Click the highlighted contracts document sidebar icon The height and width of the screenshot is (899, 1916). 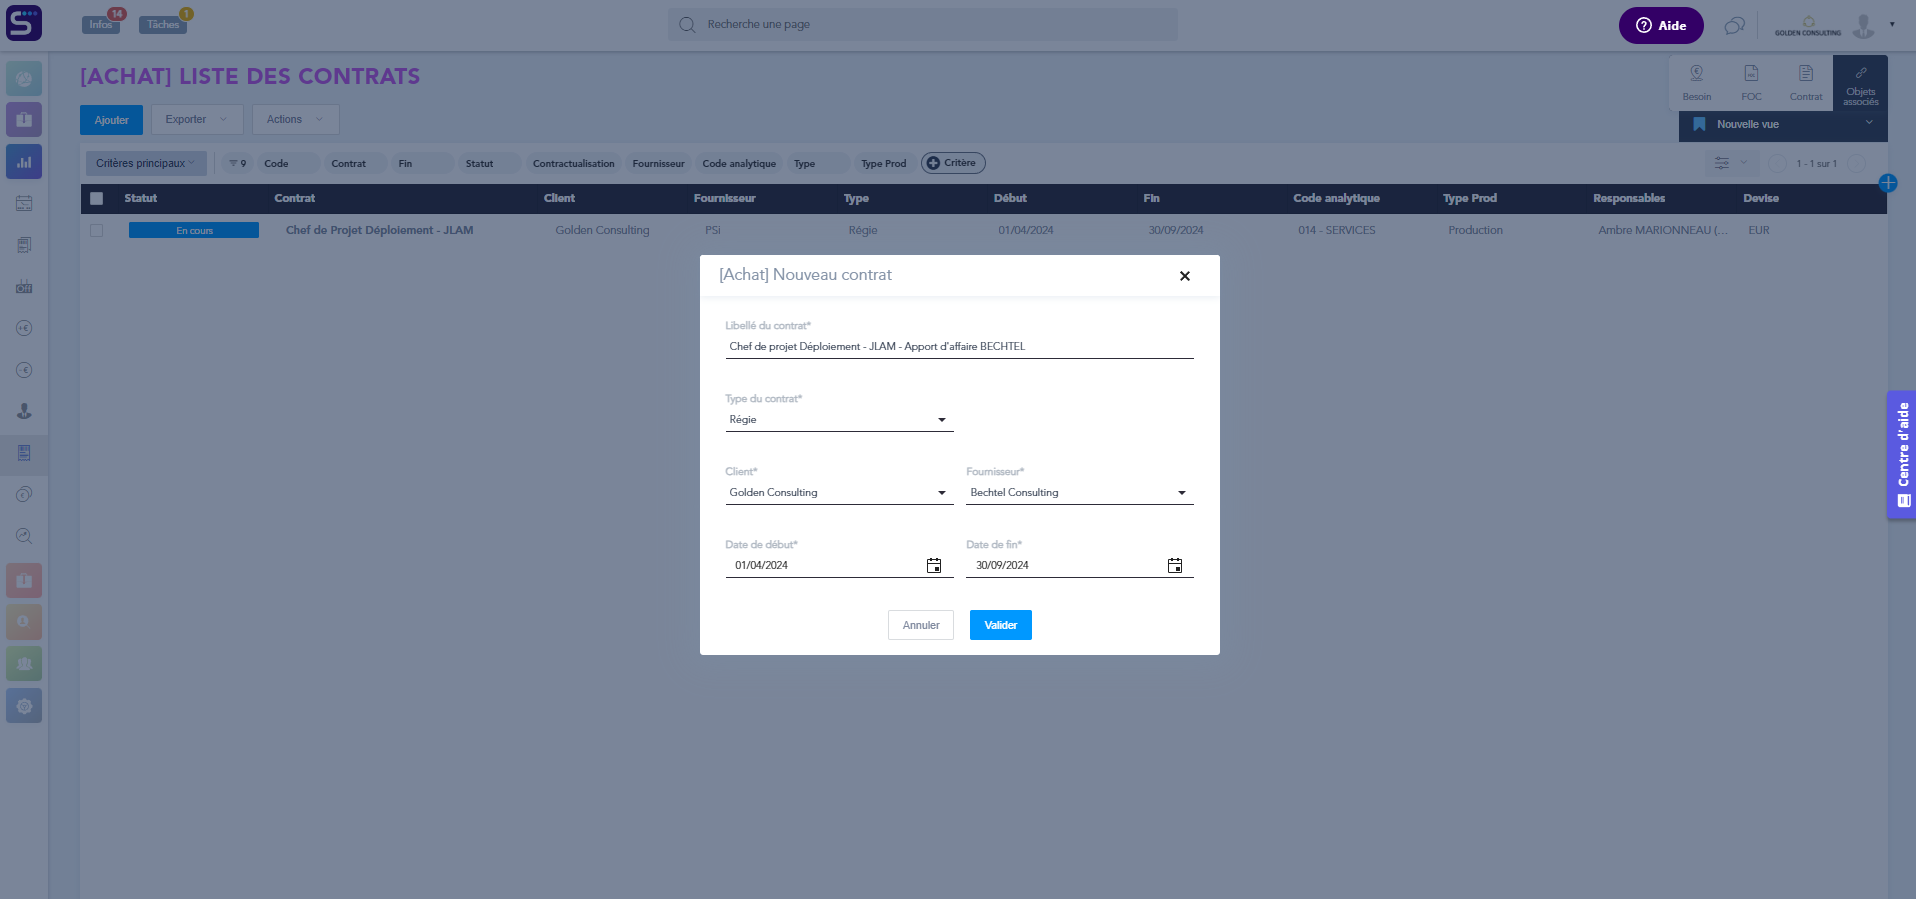24,453
